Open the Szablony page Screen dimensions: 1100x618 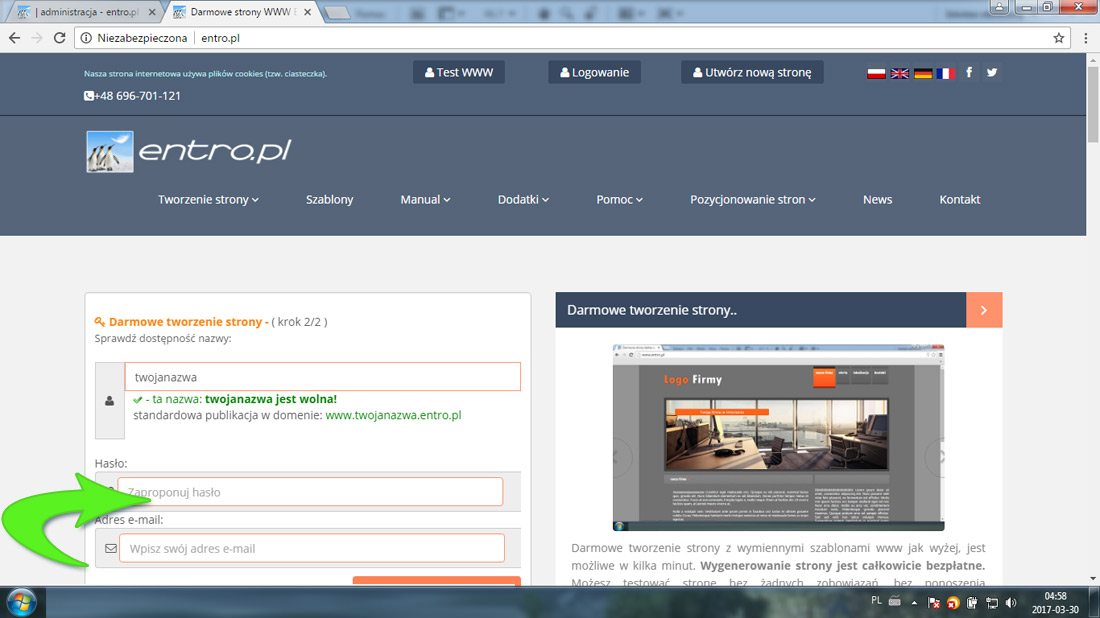pos(330,199)
